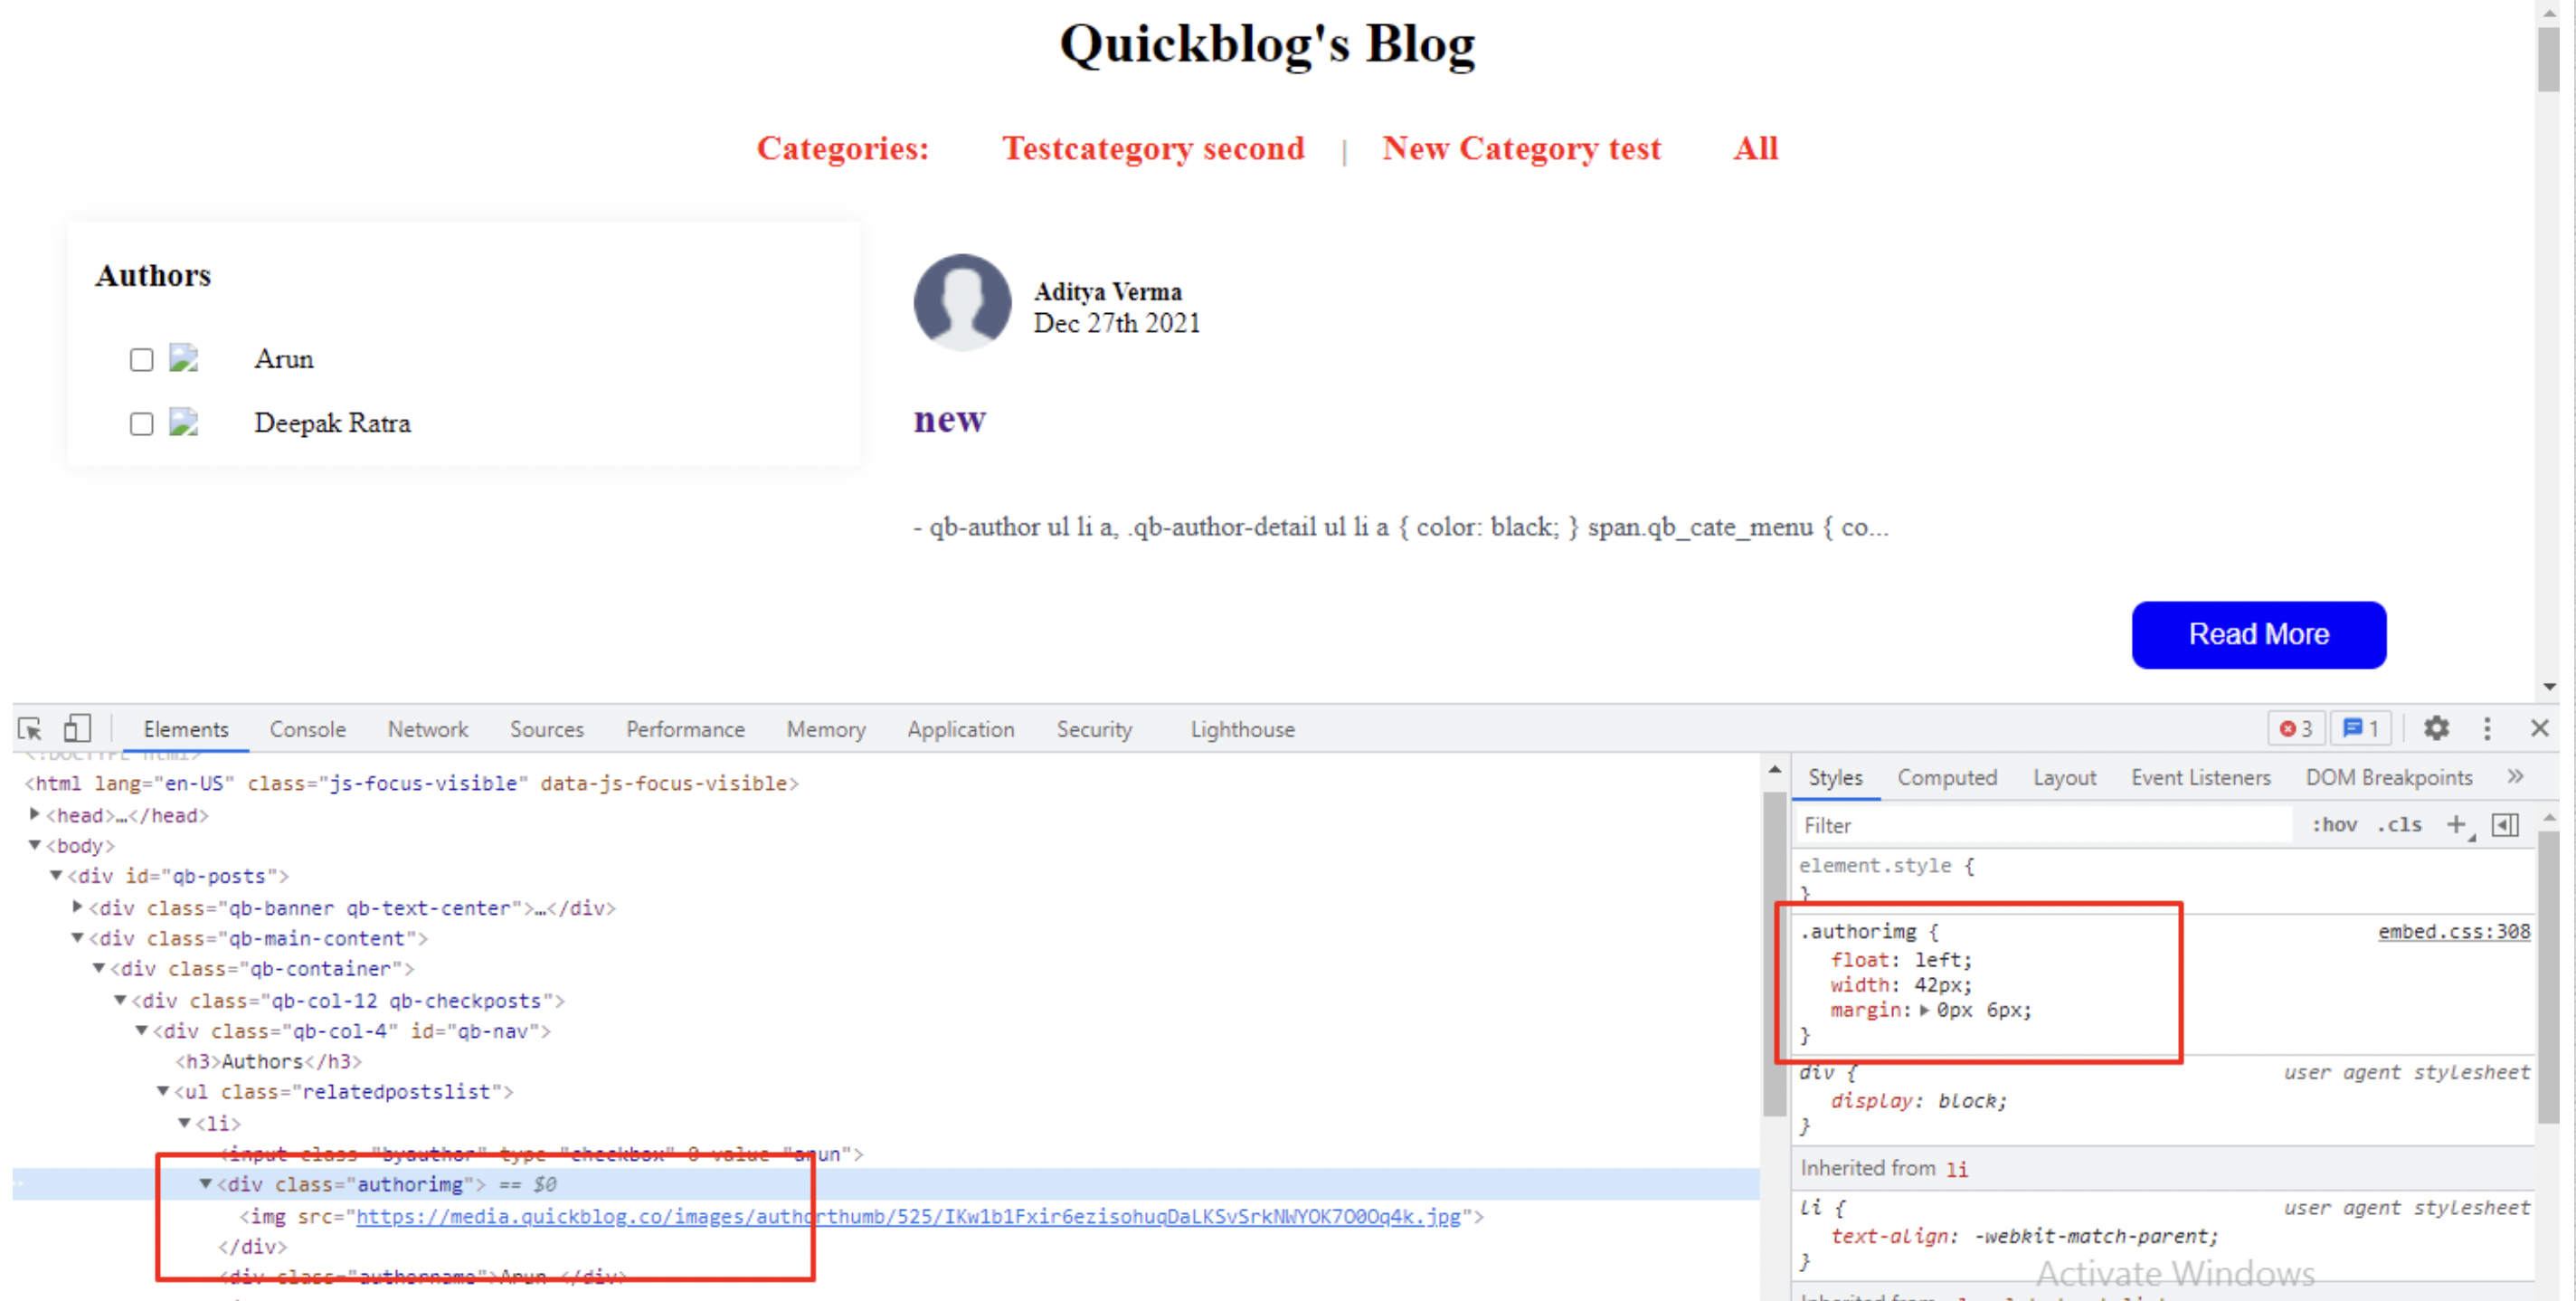Open the DOM Breakpoints tab
Image resolution: width=2576 pixels, height=1301 pixels.
pos(2389,777)
